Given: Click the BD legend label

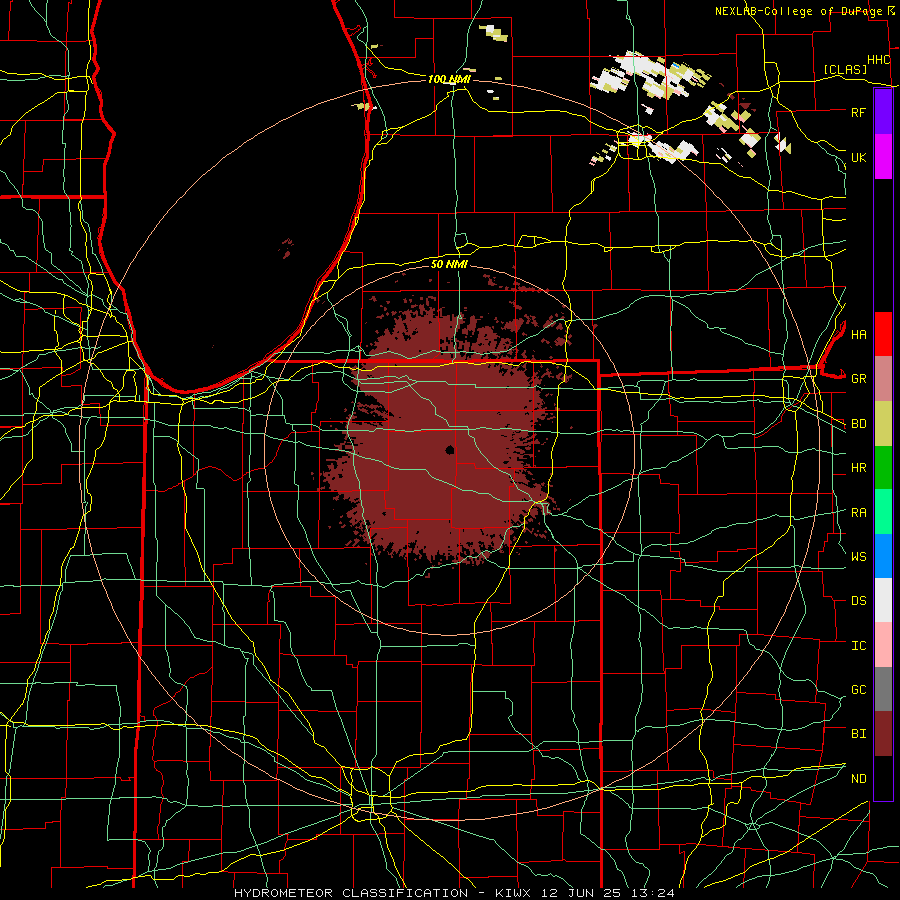Looking at the screenshot, I should coord(858,424).
